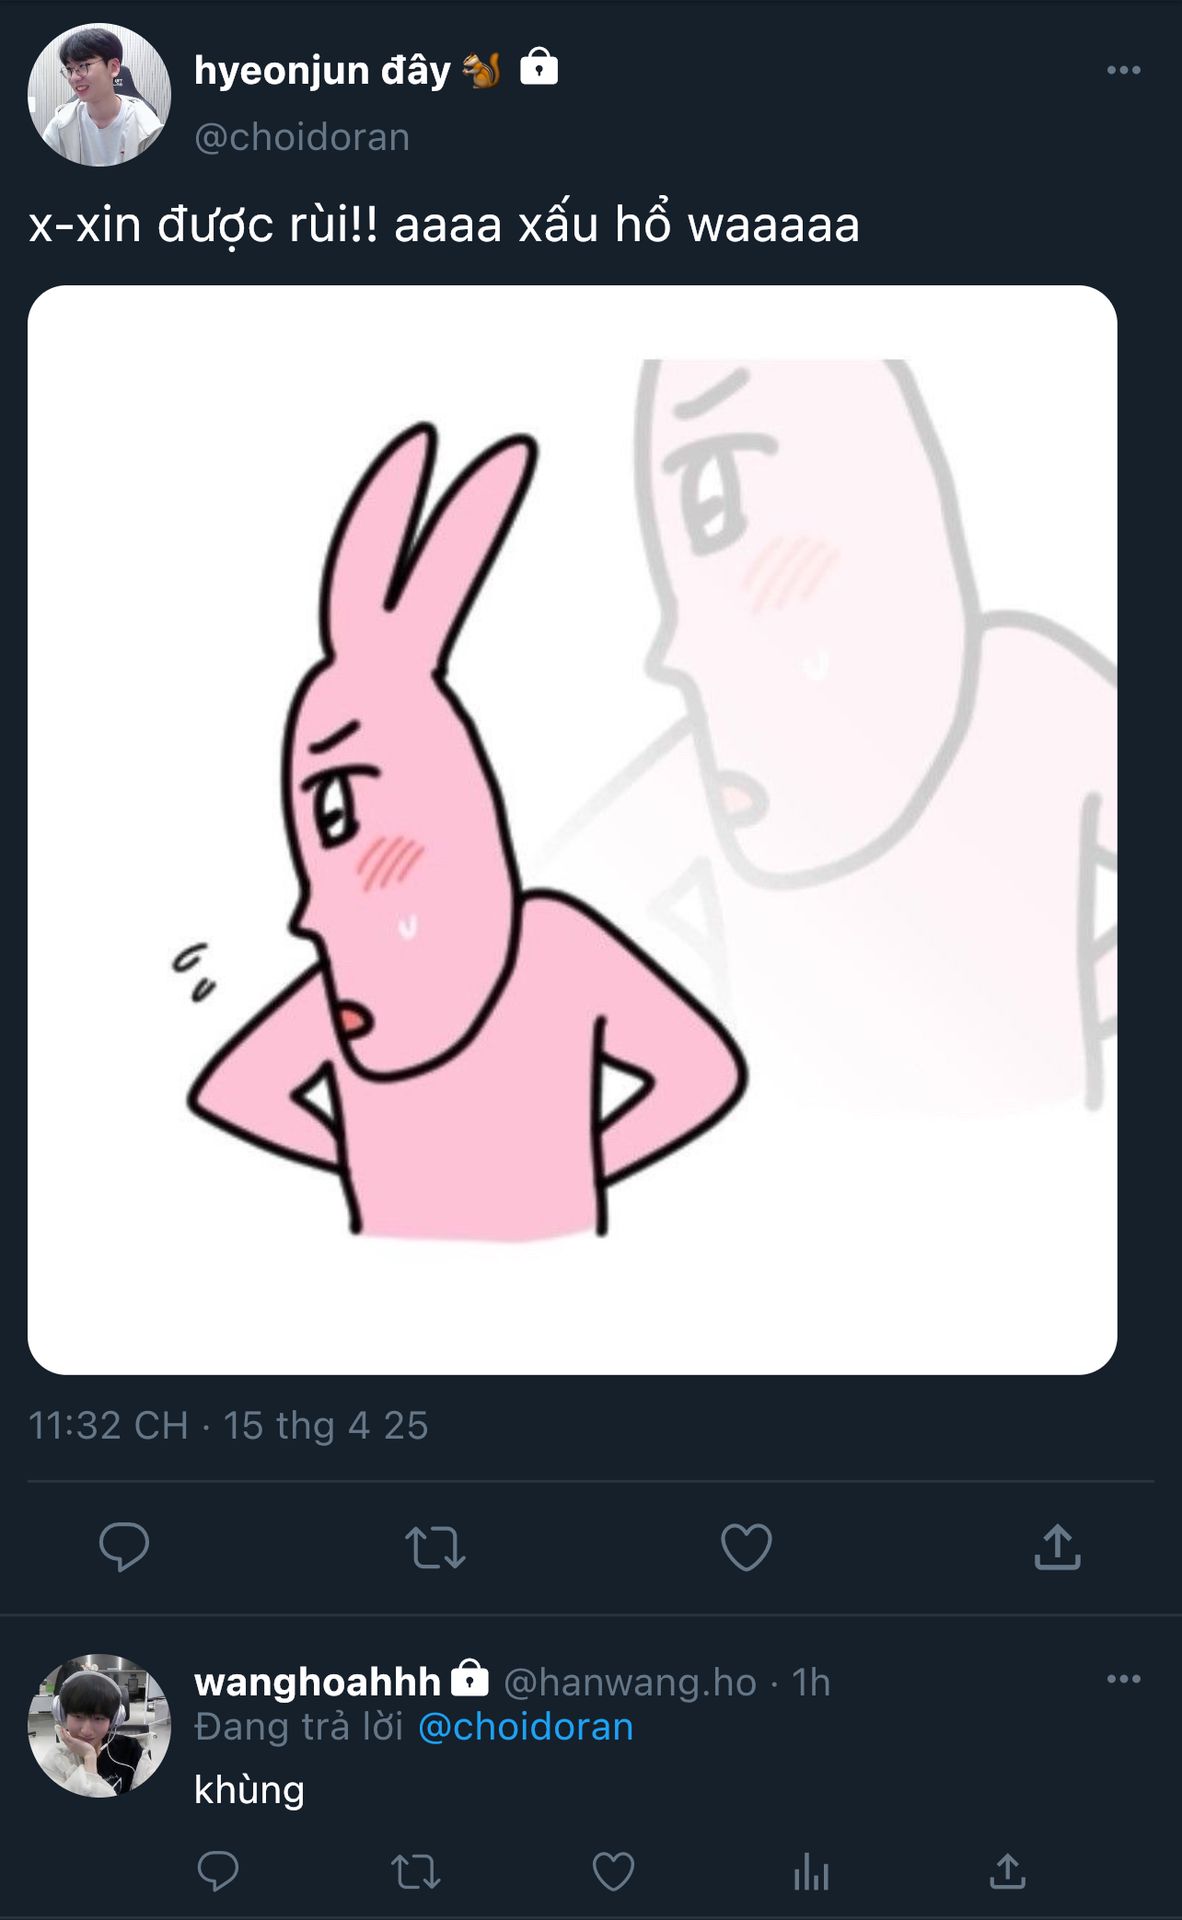Reply to wanghoahhh's comment
The image size is (1182, 1920).
[x=218, y=1871]
